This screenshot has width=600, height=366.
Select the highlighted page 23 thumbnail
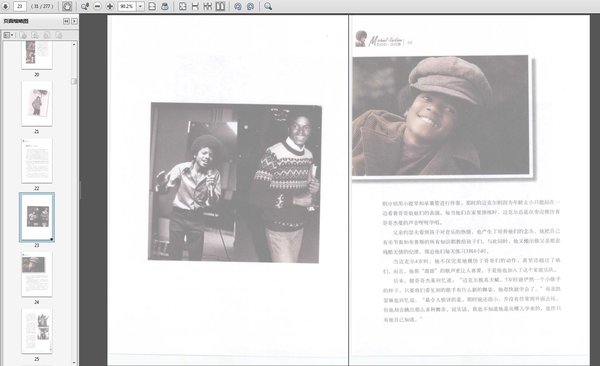tap(37, 217)
